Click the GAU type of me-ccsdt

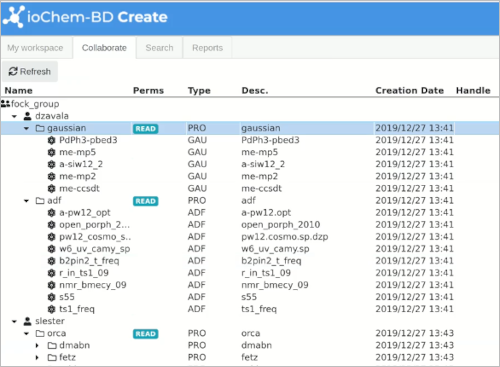pyautogui.click(x=197, y=189)
